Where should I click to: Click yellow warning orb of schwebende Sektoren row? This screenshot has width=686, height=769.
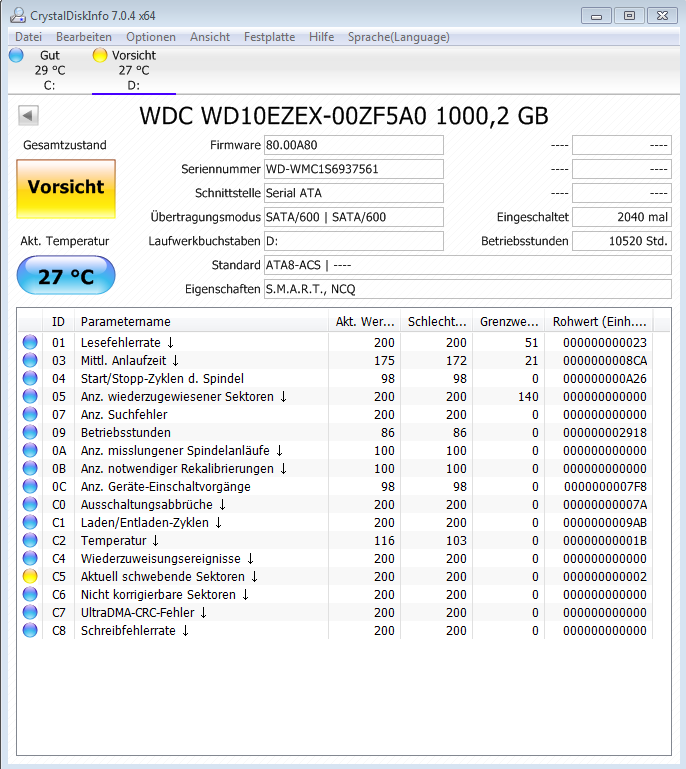(x=30, y=576)
